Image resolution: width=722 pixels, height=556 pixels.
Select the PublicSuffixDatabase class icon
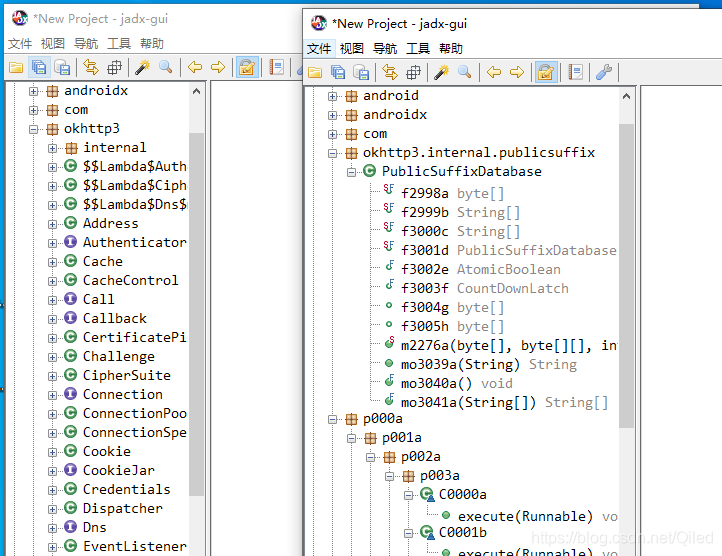(370, 171)
